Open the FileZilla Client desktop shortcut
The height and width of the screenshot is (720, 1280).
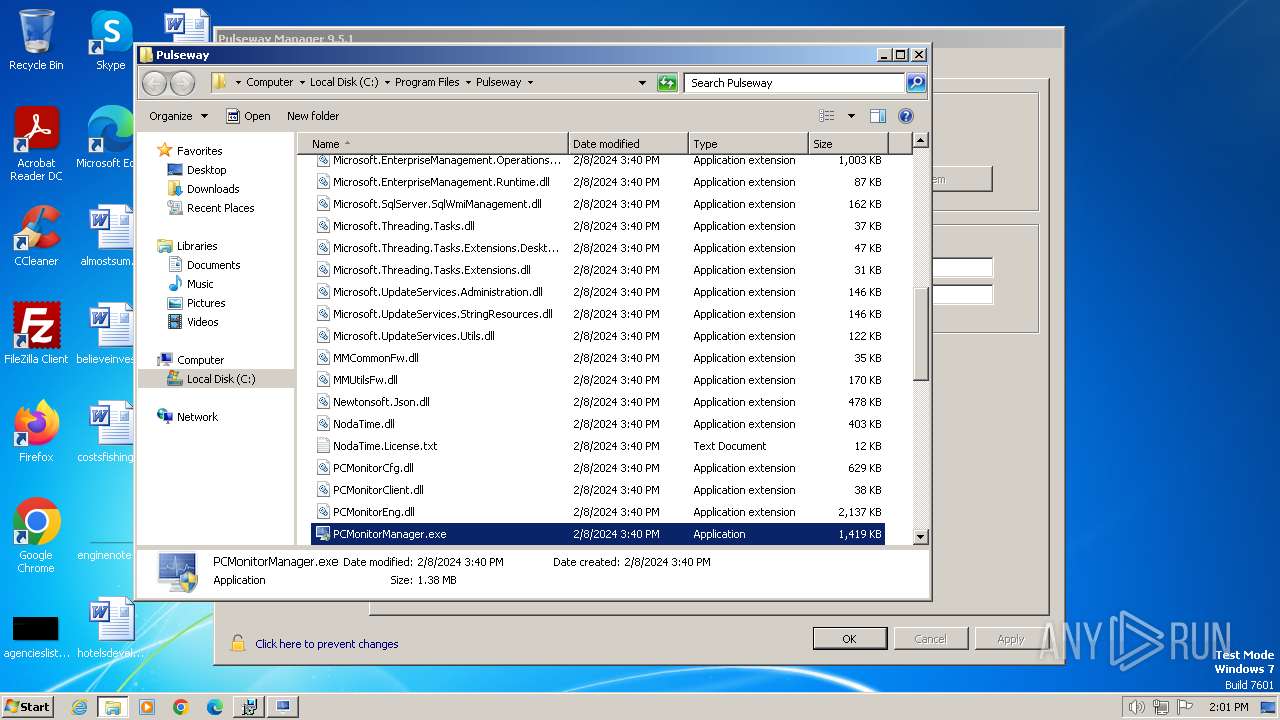pos(36,333)
